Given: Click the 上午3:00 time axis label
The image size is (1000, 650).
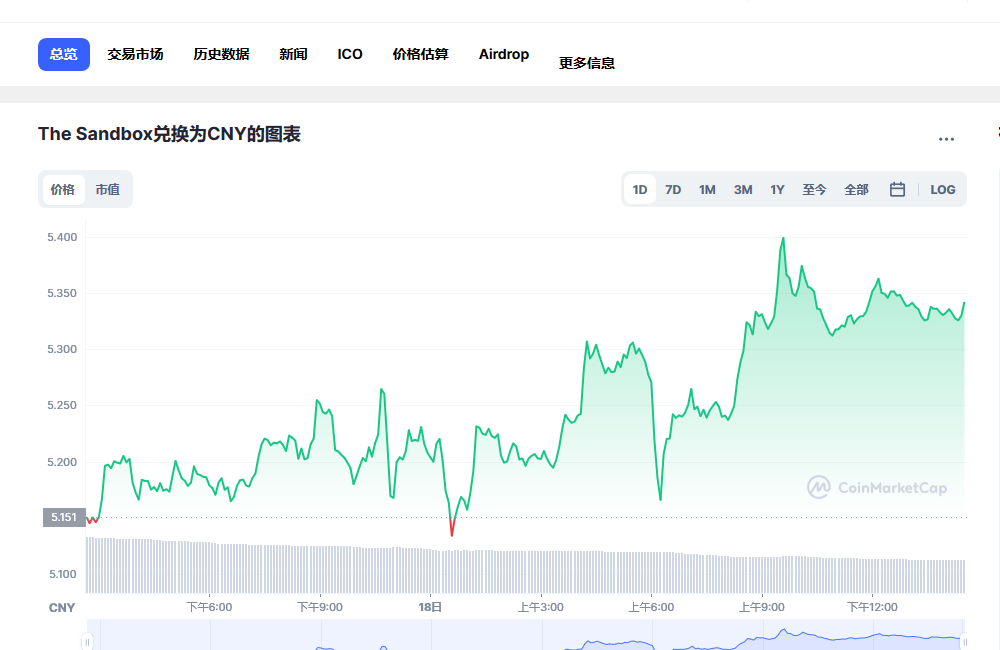Looking at the screenshot, I should pos(541,607).
